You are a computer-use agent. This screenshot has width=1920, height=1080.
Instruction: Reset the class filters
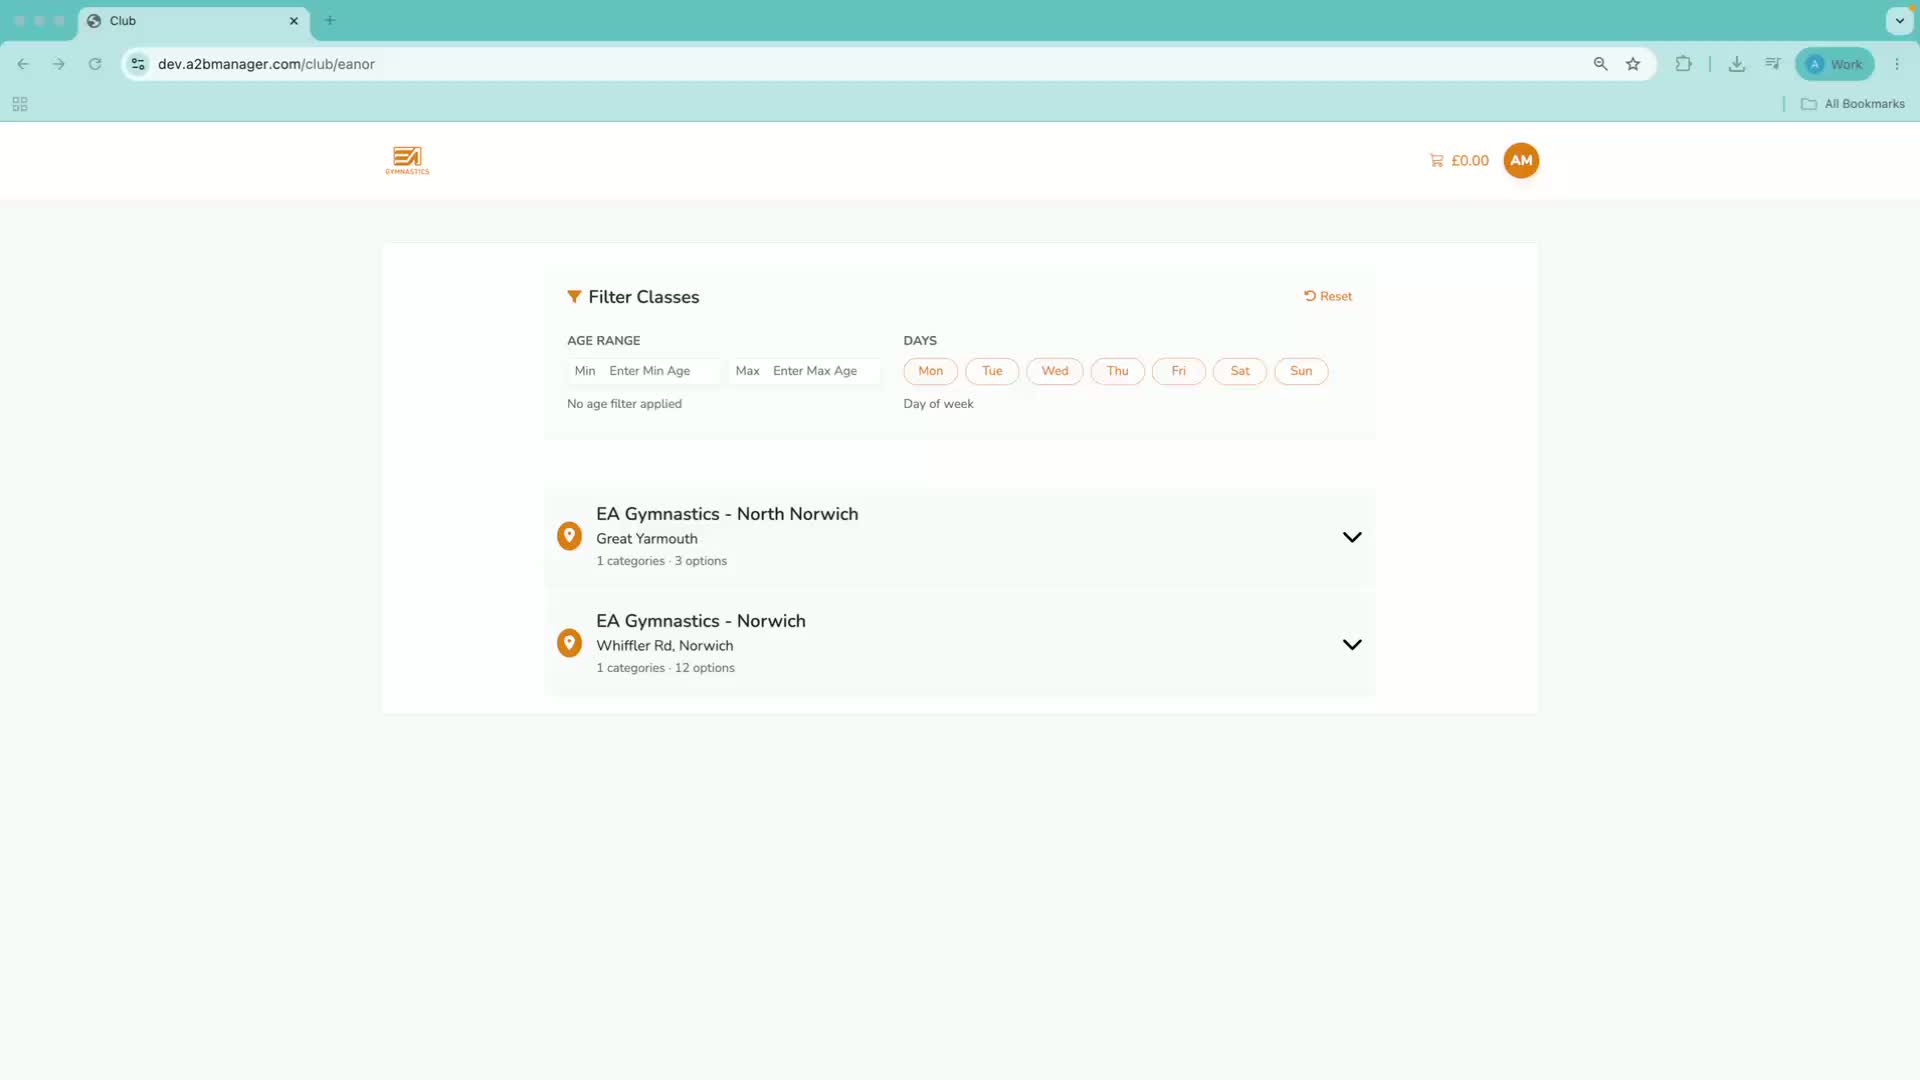pos(1328,296)
